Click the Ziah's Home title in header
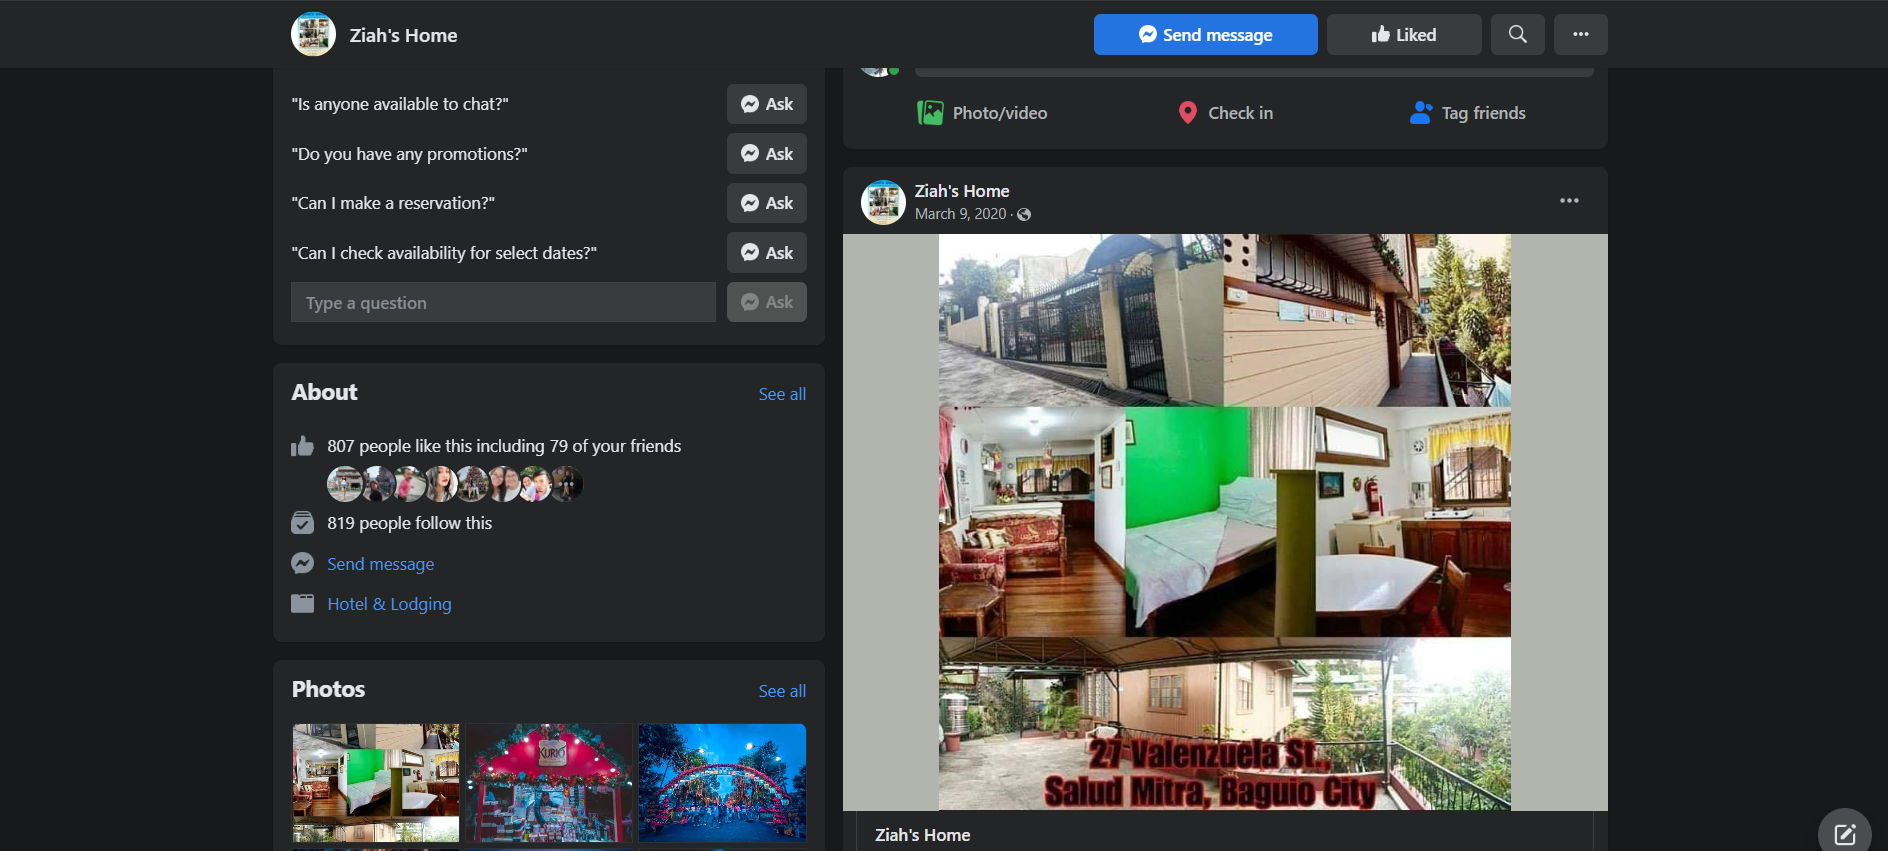Screen dimensions: 1888x851 pyautogui.click(x=403, y=35)
